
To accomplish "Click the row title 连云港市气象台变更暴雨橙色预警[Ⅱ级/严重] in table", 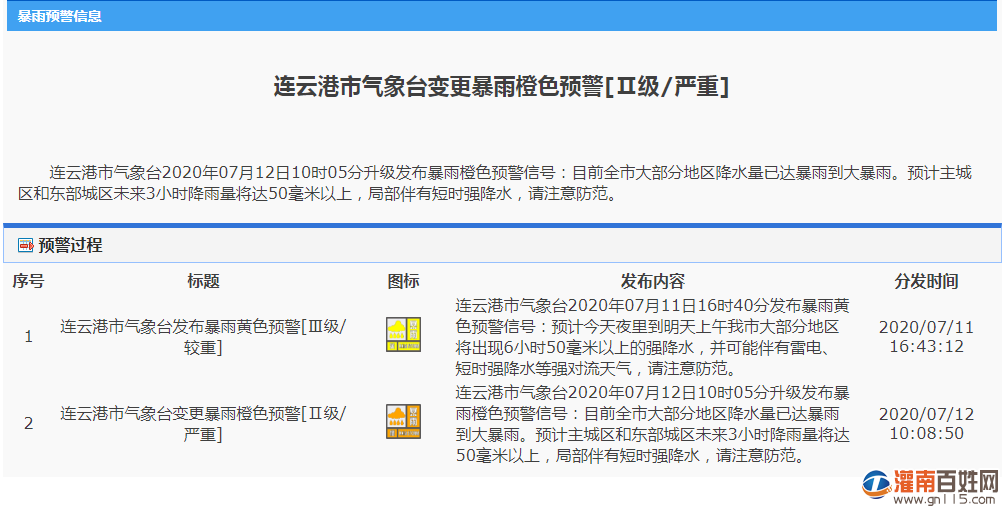I will point(203,423).
